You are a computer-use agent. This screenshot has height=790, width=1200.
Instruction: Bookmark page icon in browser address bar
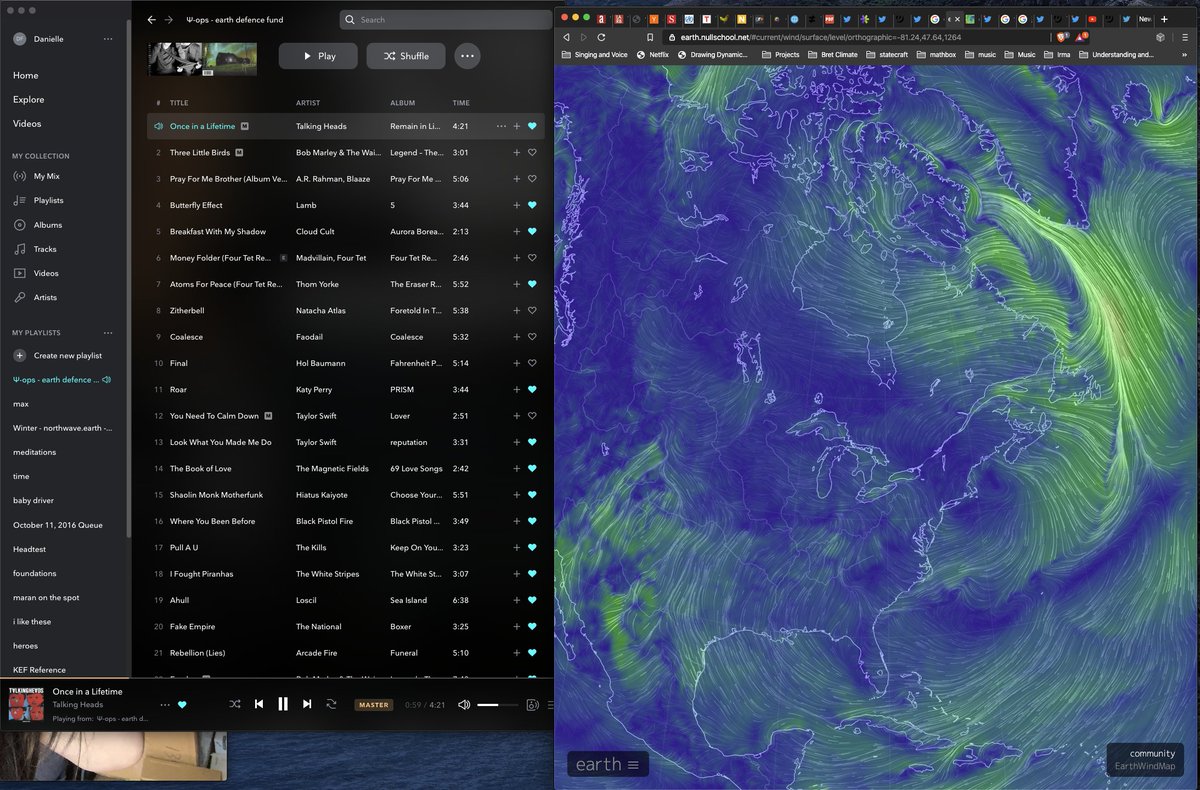click(649, 37)
